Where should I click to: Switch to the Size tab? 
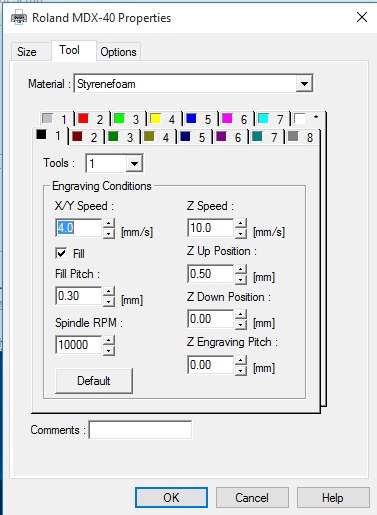tap(27, 52)
